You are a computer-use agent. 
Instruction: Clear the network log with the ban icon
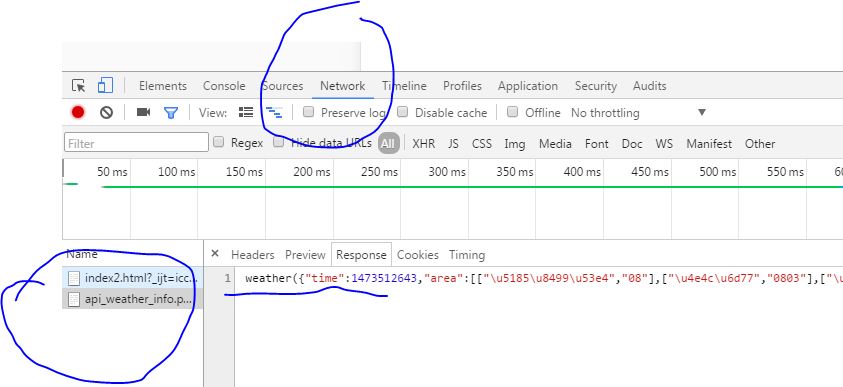[106, 112]
